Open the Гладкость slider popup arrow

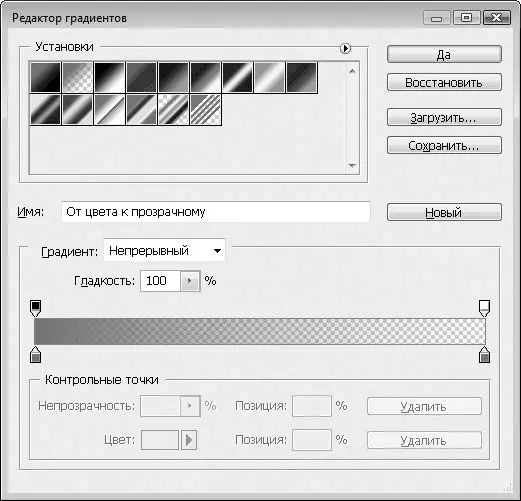point(190,281)
